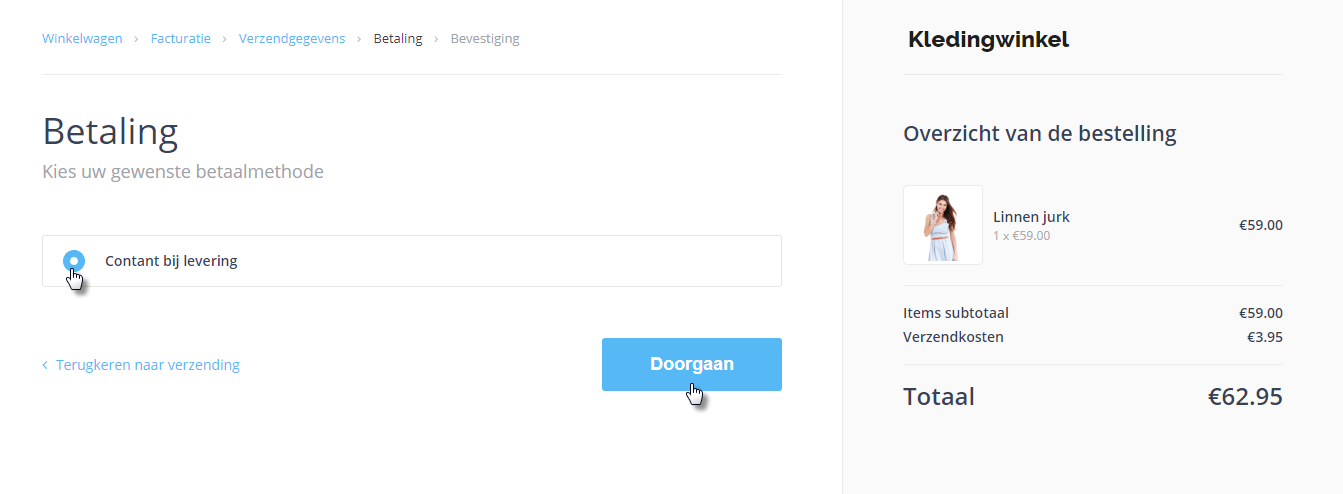Click the Doorgaan button
This screenshot has height=494, width=1343.
point(691,364)
